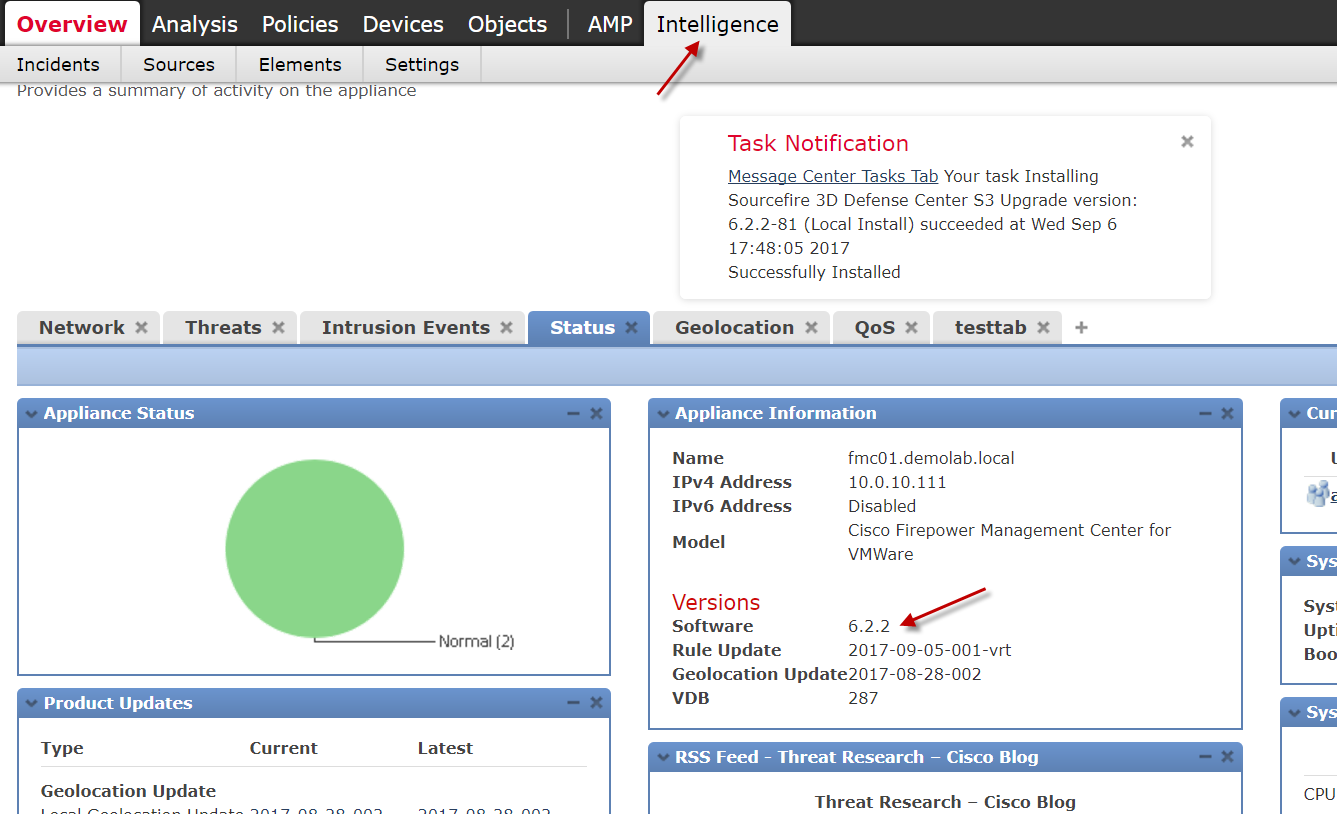This screenshot has height=814, width=1337.
Task: Switch to the QoS dashboard tab
Action: click(x=875, y=328)
